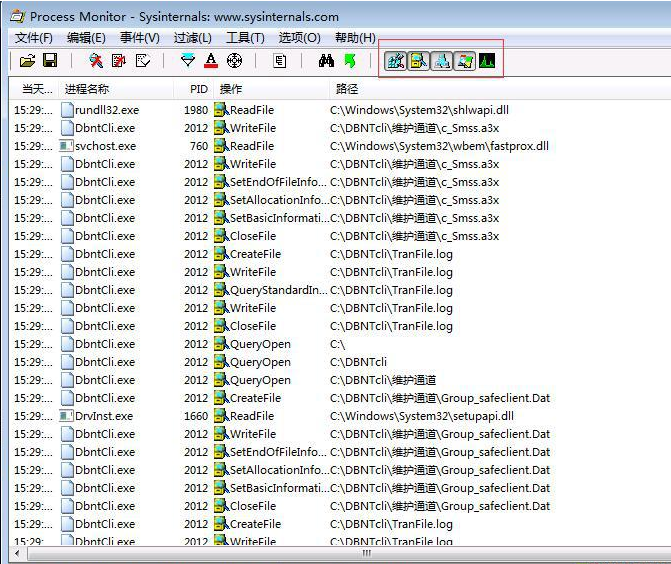Click the 操作 column header
671x564 pixels.
[271, 89]
